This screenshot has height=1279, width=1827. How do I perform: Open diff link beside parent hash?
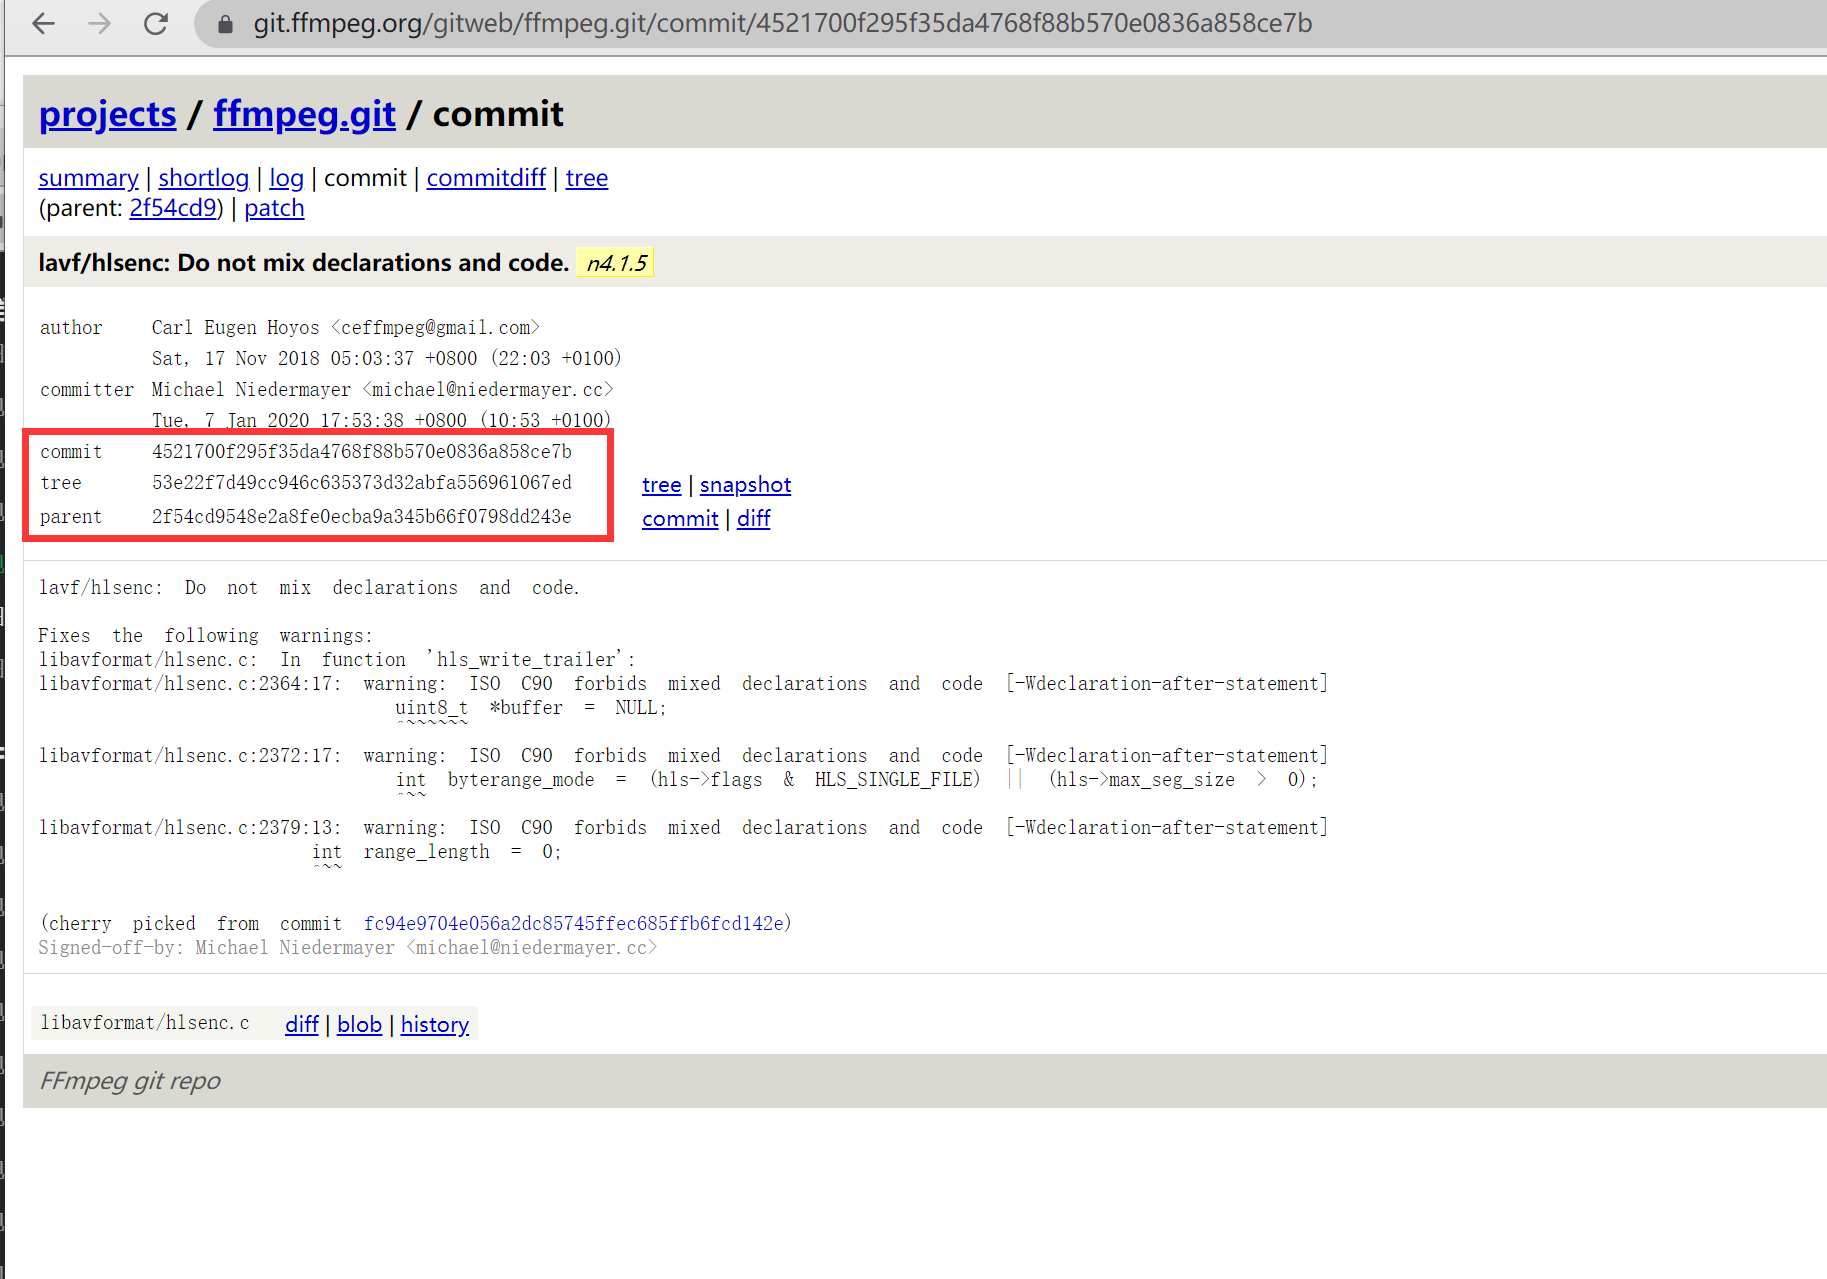click(754, 519)
